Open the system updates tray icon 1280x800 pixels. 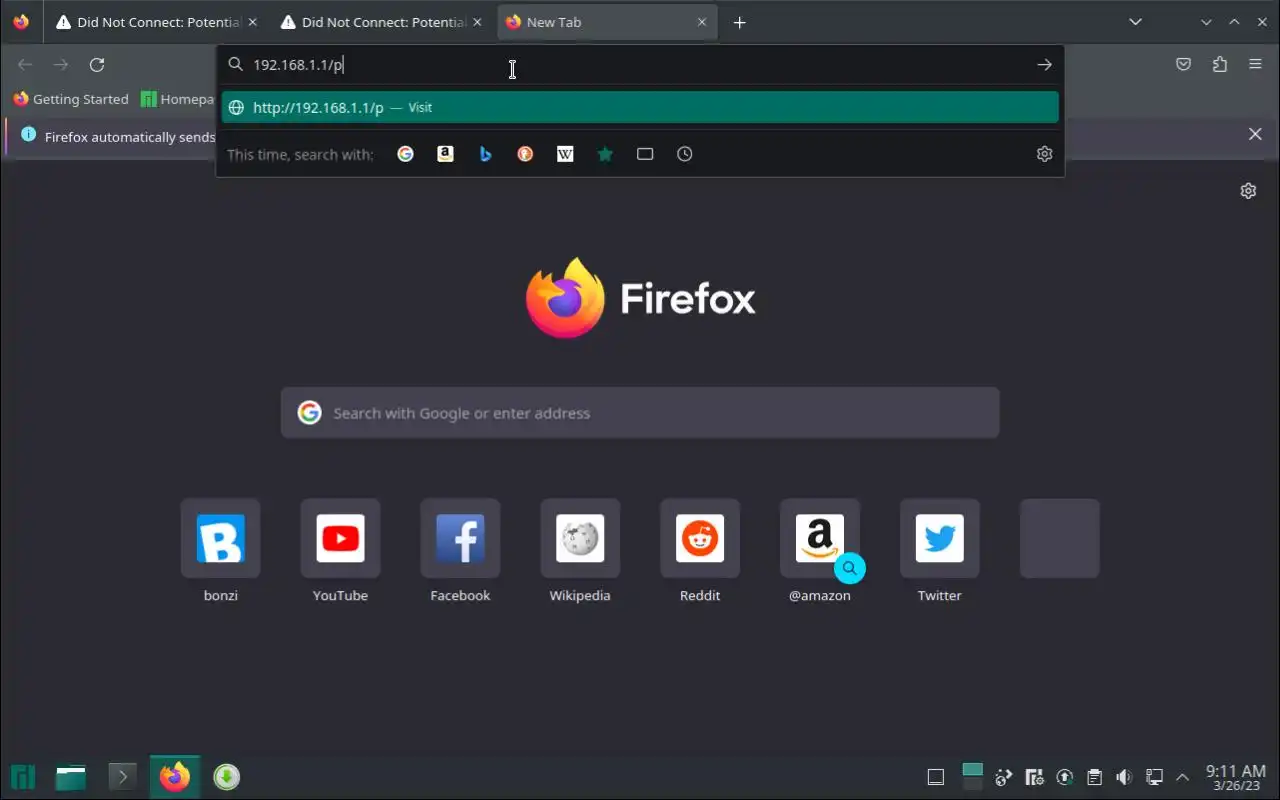[1065, 777]
